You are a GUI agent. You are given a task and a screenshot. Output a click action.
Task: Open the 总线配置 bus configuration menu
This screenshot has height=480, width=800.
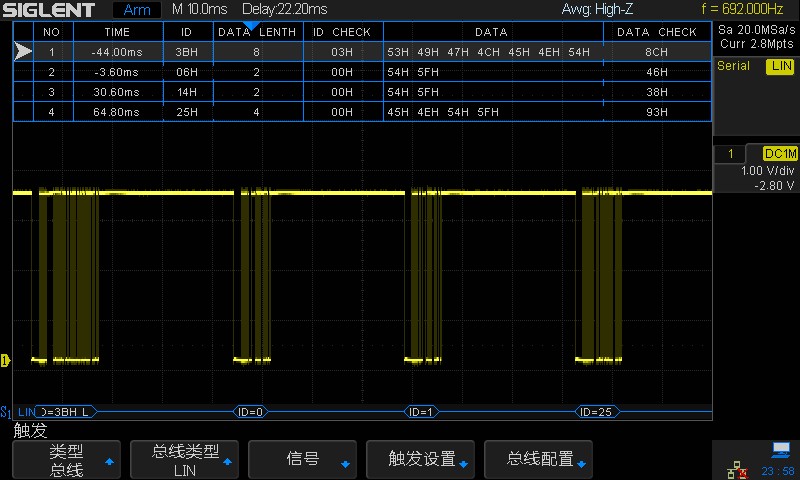click(539, 460)
